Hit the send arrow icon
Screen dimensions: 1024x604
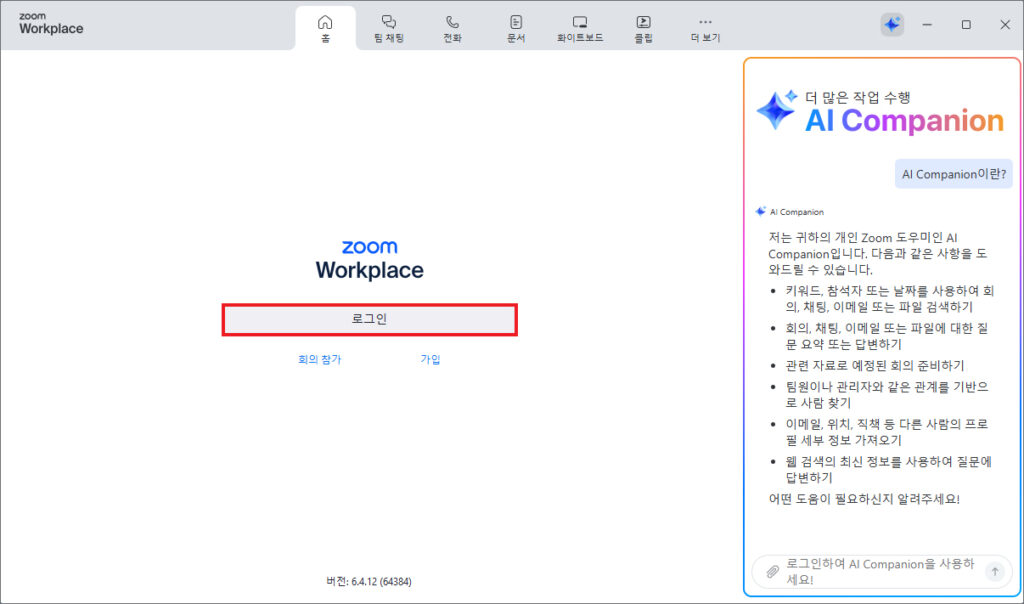point(995,571)
